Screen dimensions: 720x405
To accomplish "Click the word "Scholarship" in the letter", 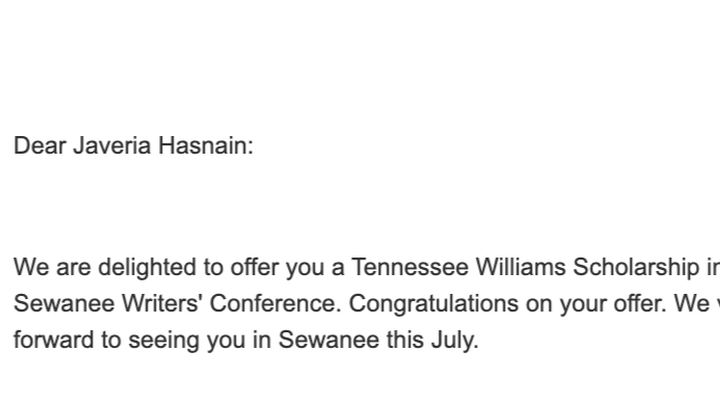I will (636, 267).
